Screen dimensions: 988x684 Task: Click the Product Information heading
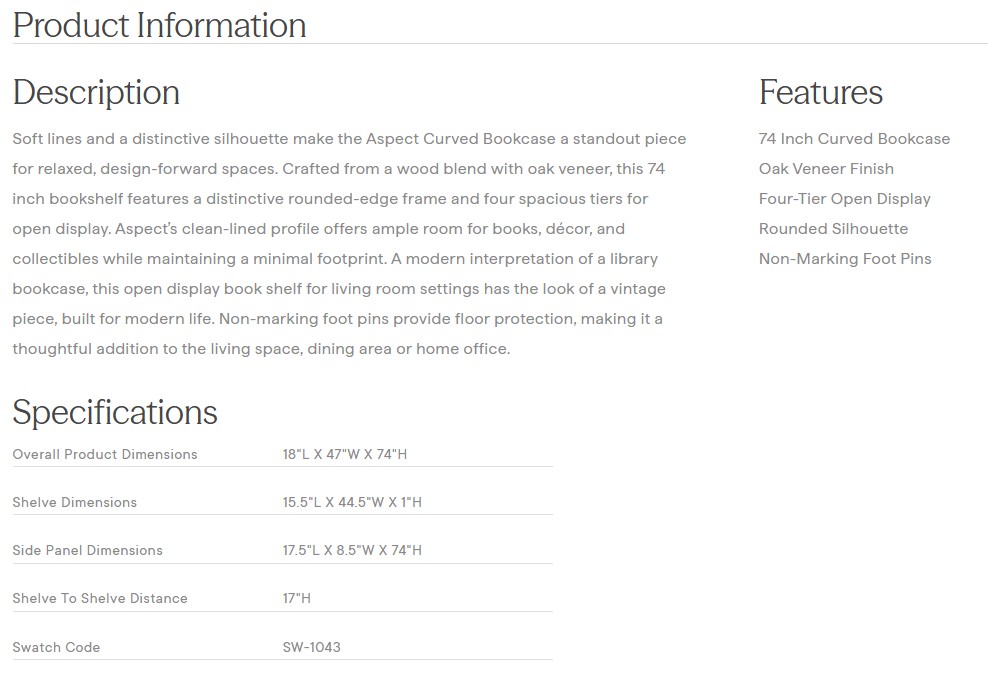click(159, 25)
